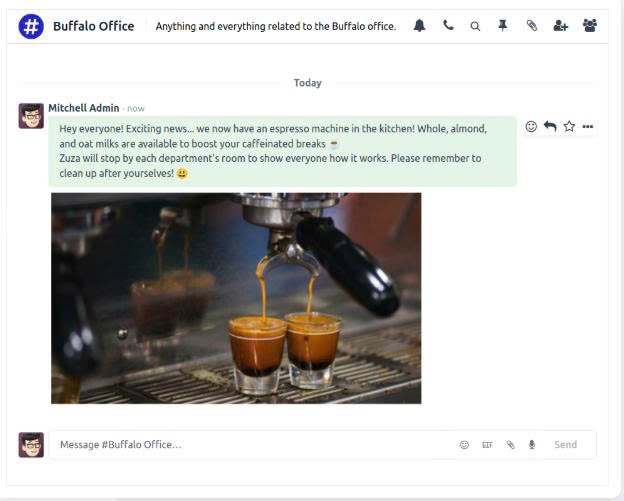Reply to the espresso machine message
This screenshot has height=501, width=624.
(550, 126)
